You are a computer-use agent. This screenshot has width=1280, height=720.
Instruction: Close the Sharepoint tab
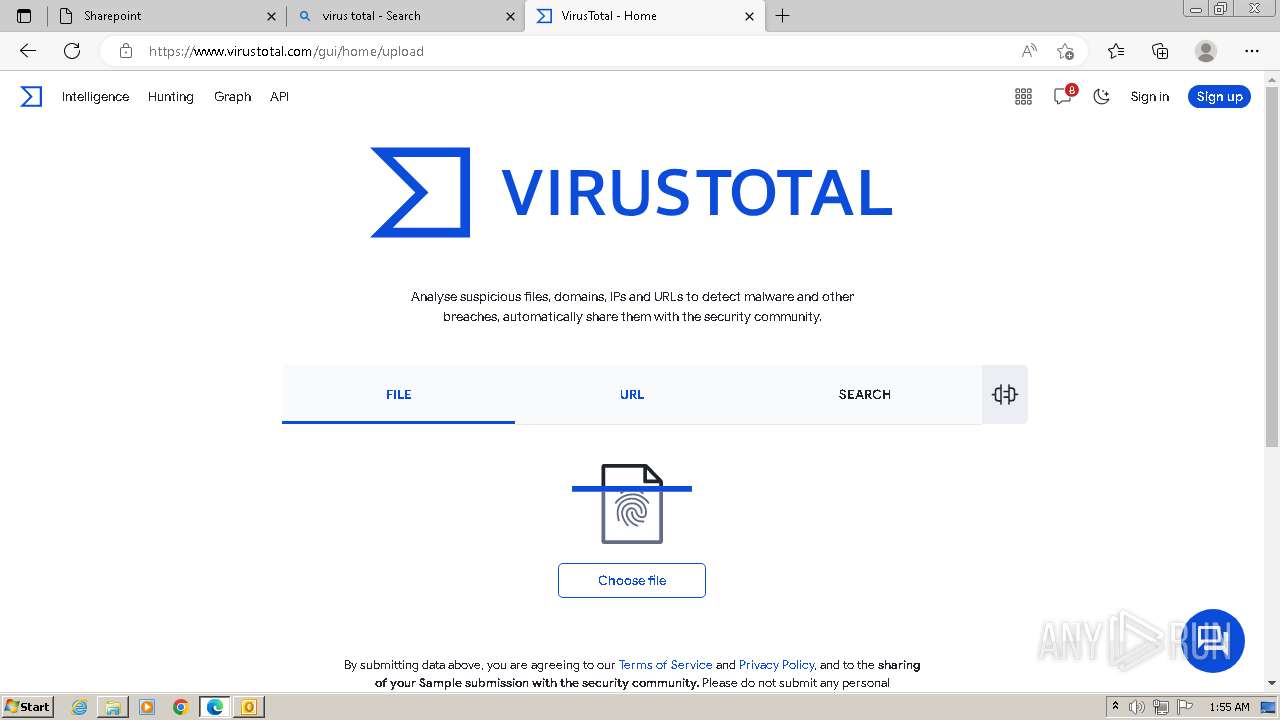(x=272, y=16)
